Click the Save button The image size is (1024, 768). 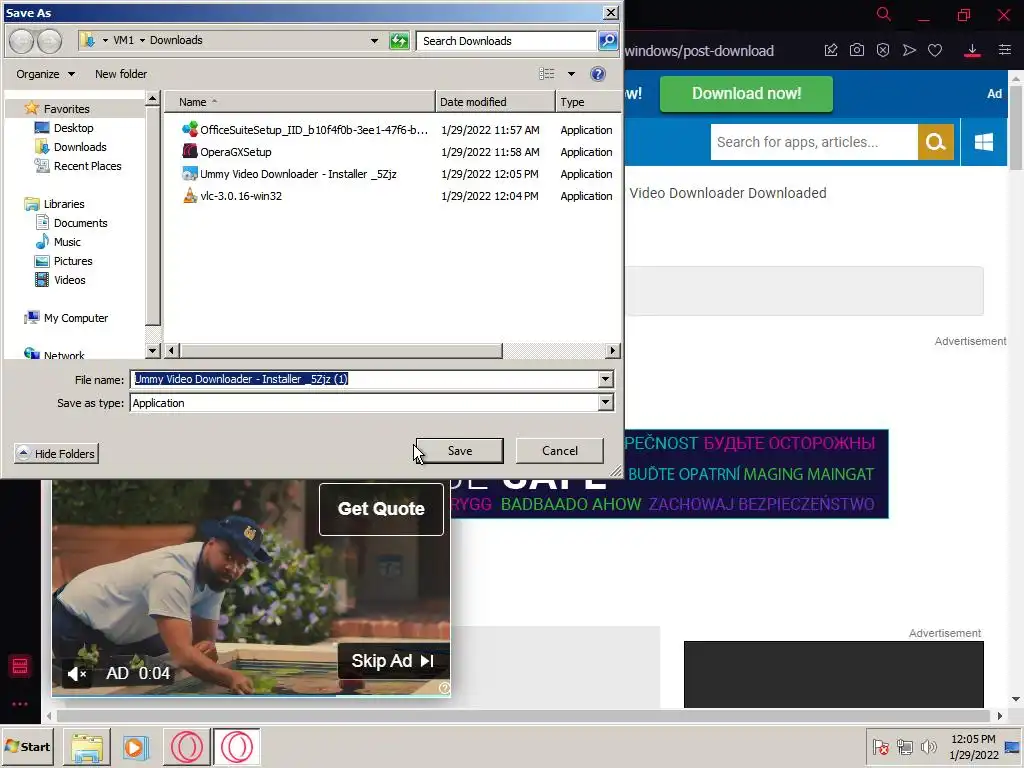pos(460,451)
